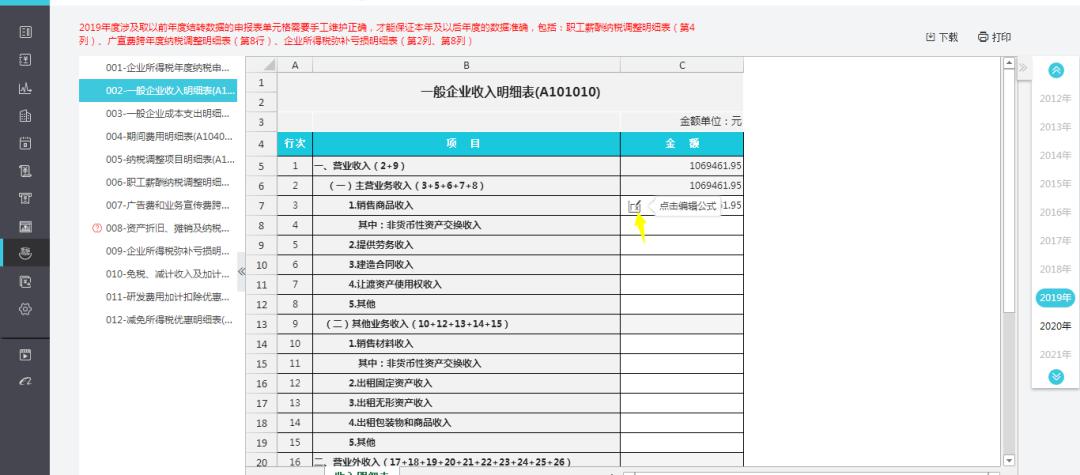Open the document search icon in left sidebar
1080x475 pixels.
(25, 281)
